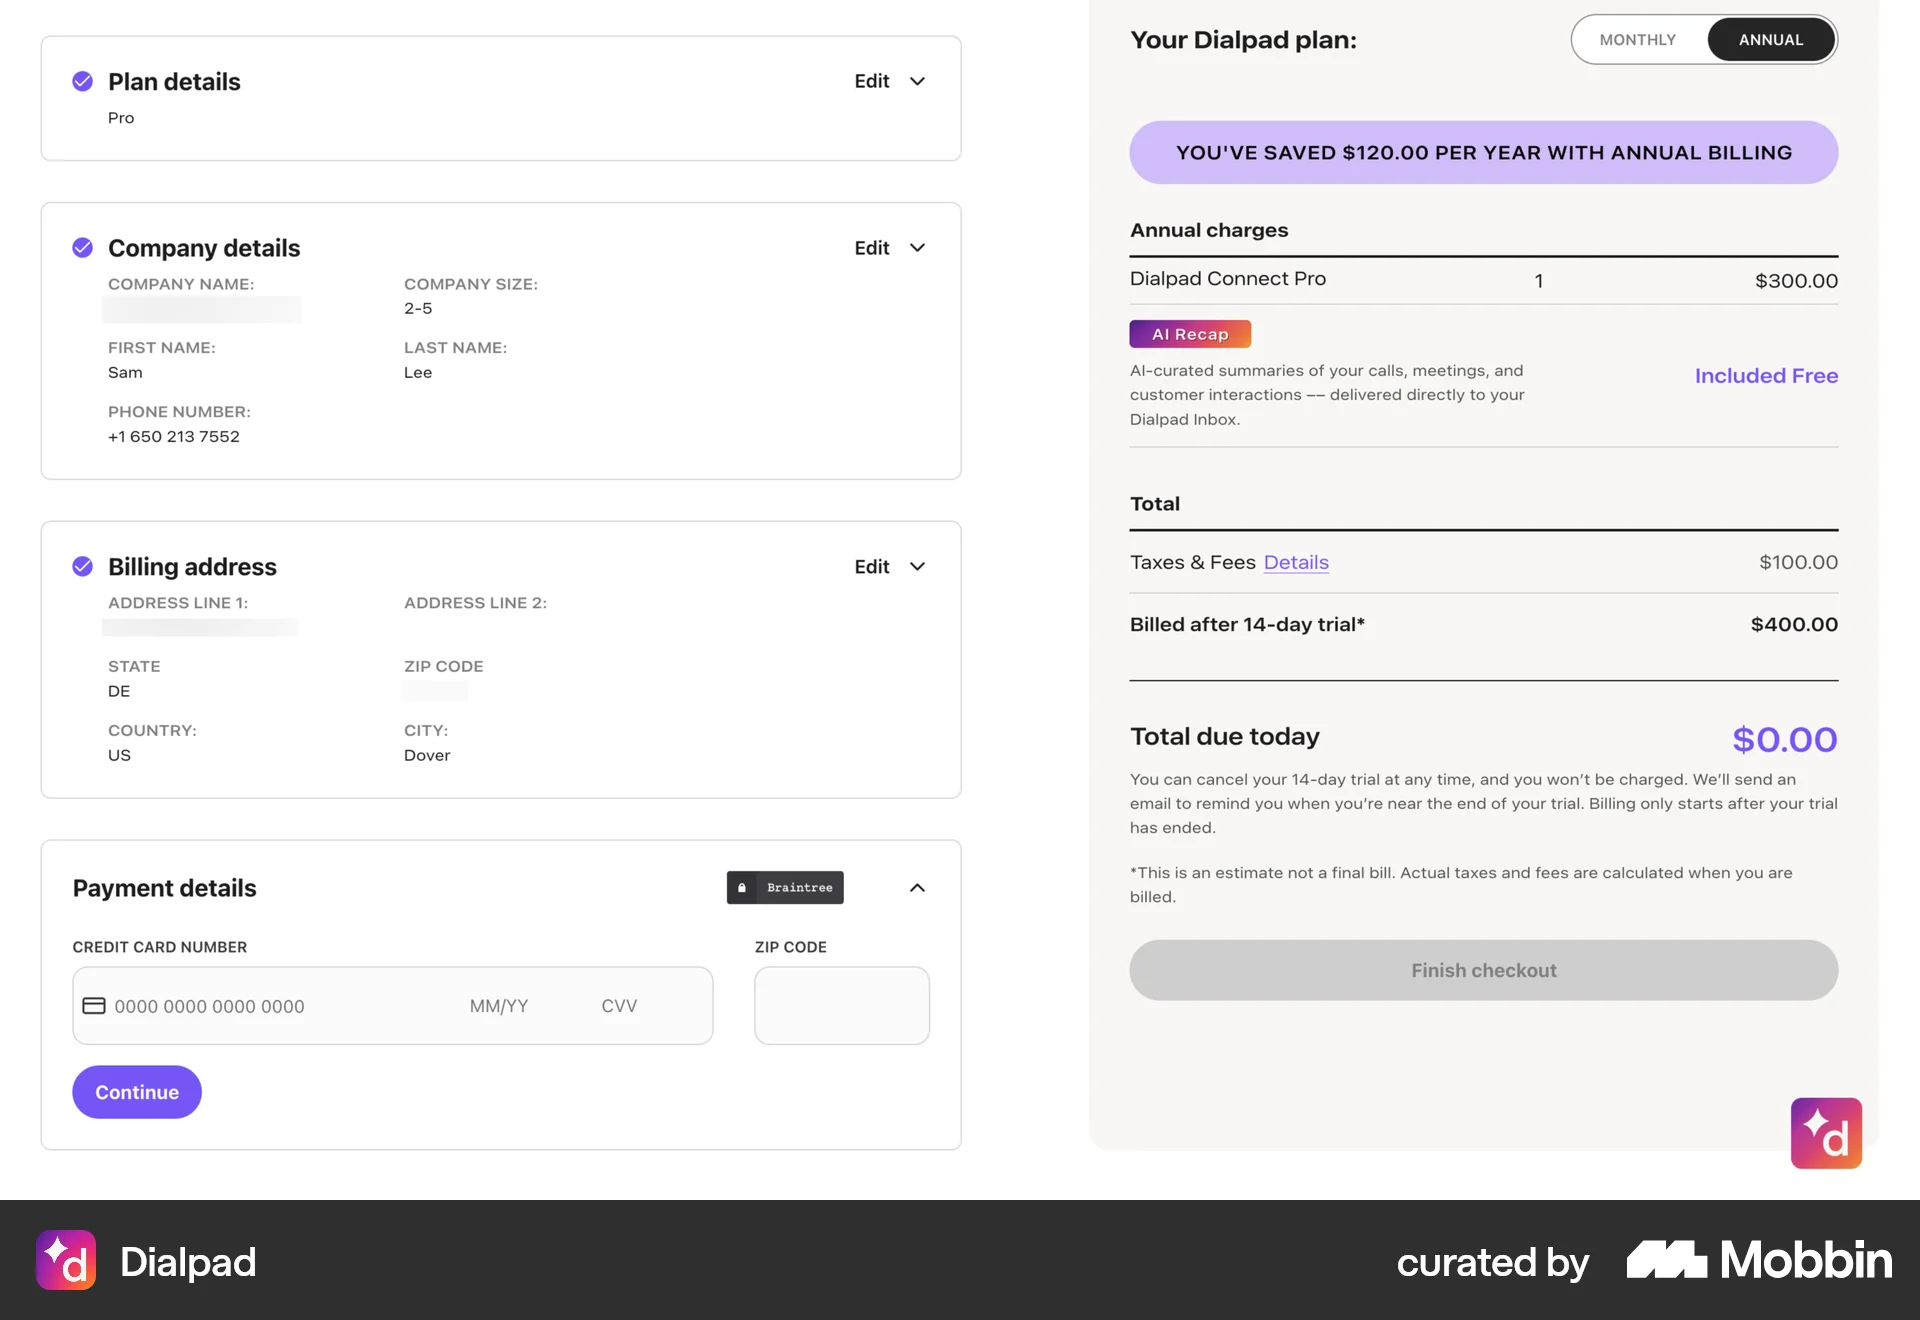Click Edit next to Billing address
Screen dimensions: 1920x1320
[870, 566]
